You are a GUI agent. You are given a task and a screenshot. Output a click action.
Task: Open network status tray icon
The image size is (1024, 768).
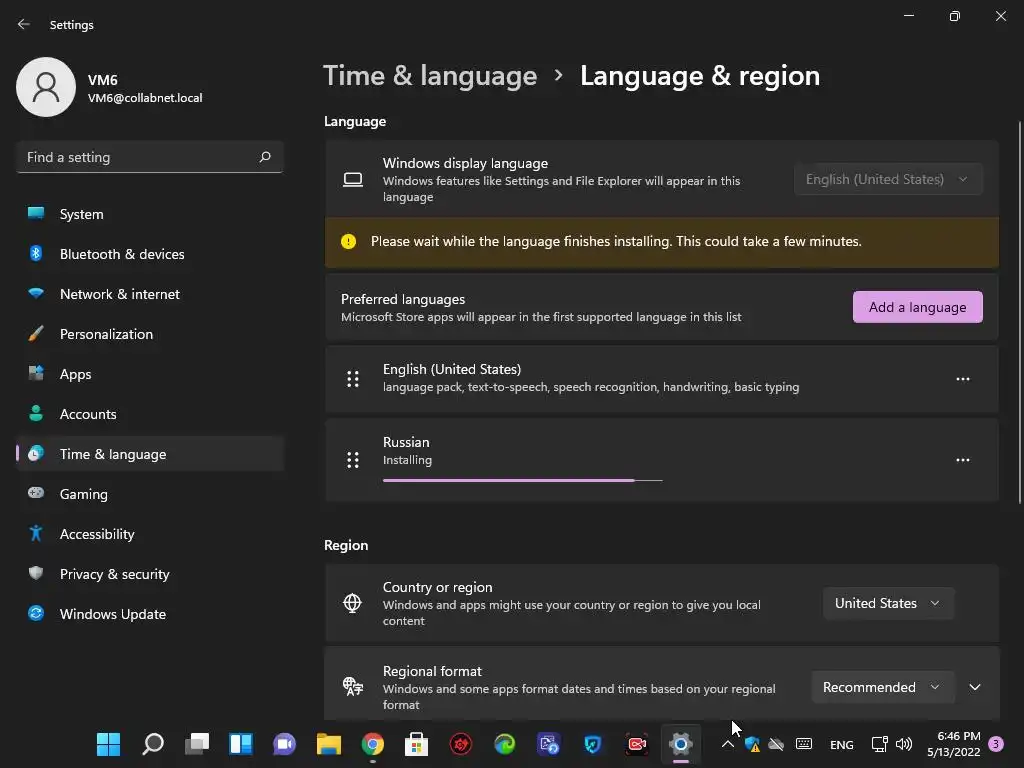[x=879, y=744]
